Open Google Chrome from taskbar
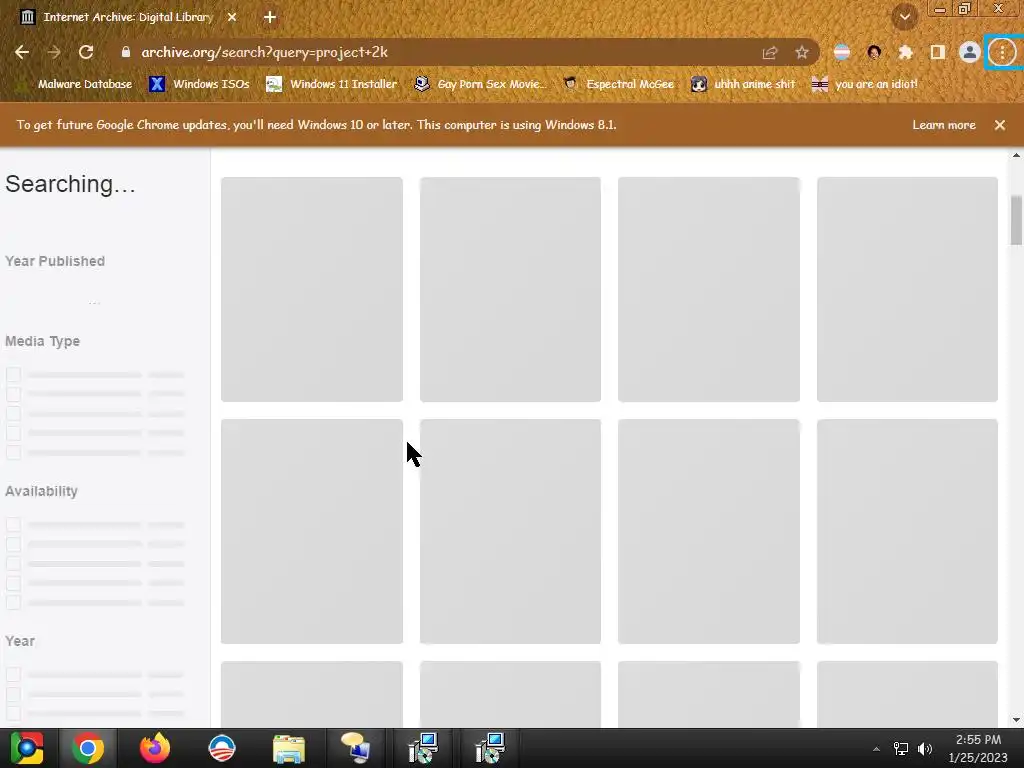Image resolution: width=1024 pixels, height=768 pixels. pyautogui.click(x=88, y=748)
